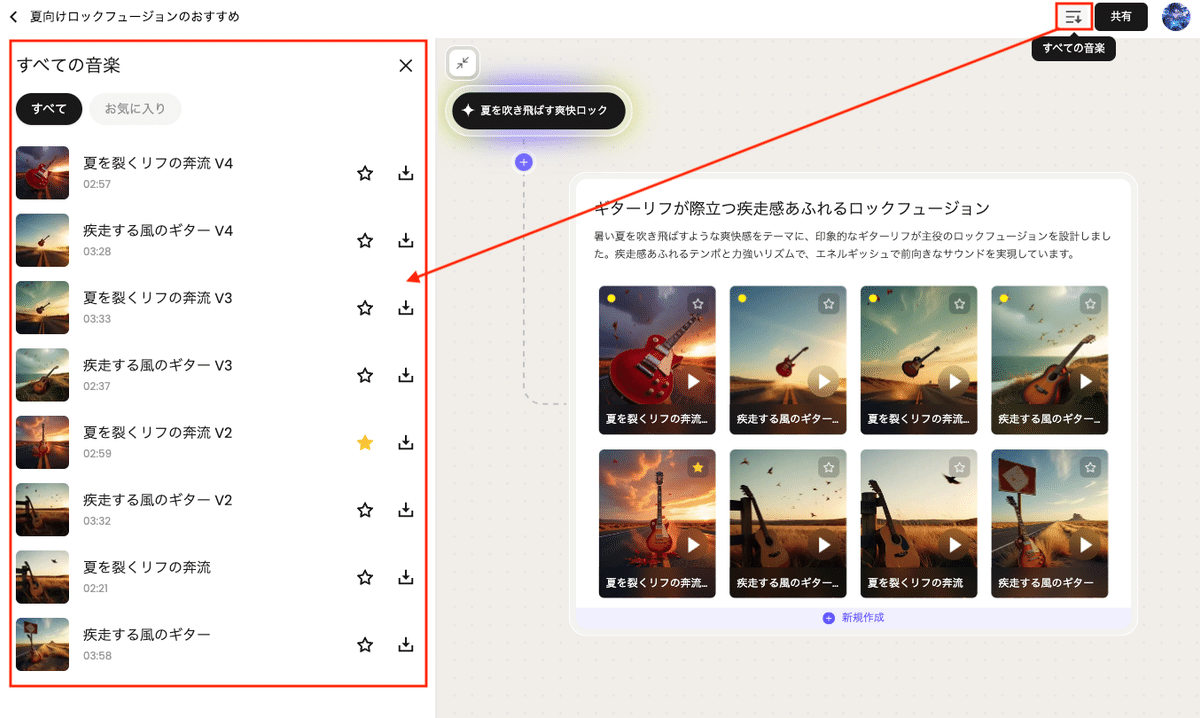Download 夏を裂くリフの奔流 V4 track
Viewport: 1200px width, 718px height.
406,173
